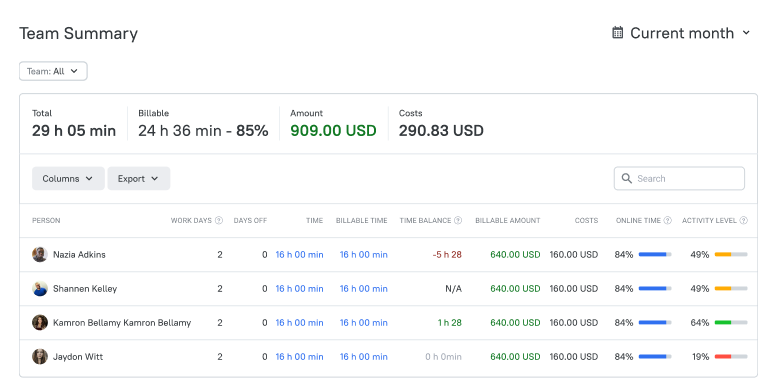Click the 909.00 USD Amount total
This screenshot has width=776, height=392.
[x=333, y=131]
